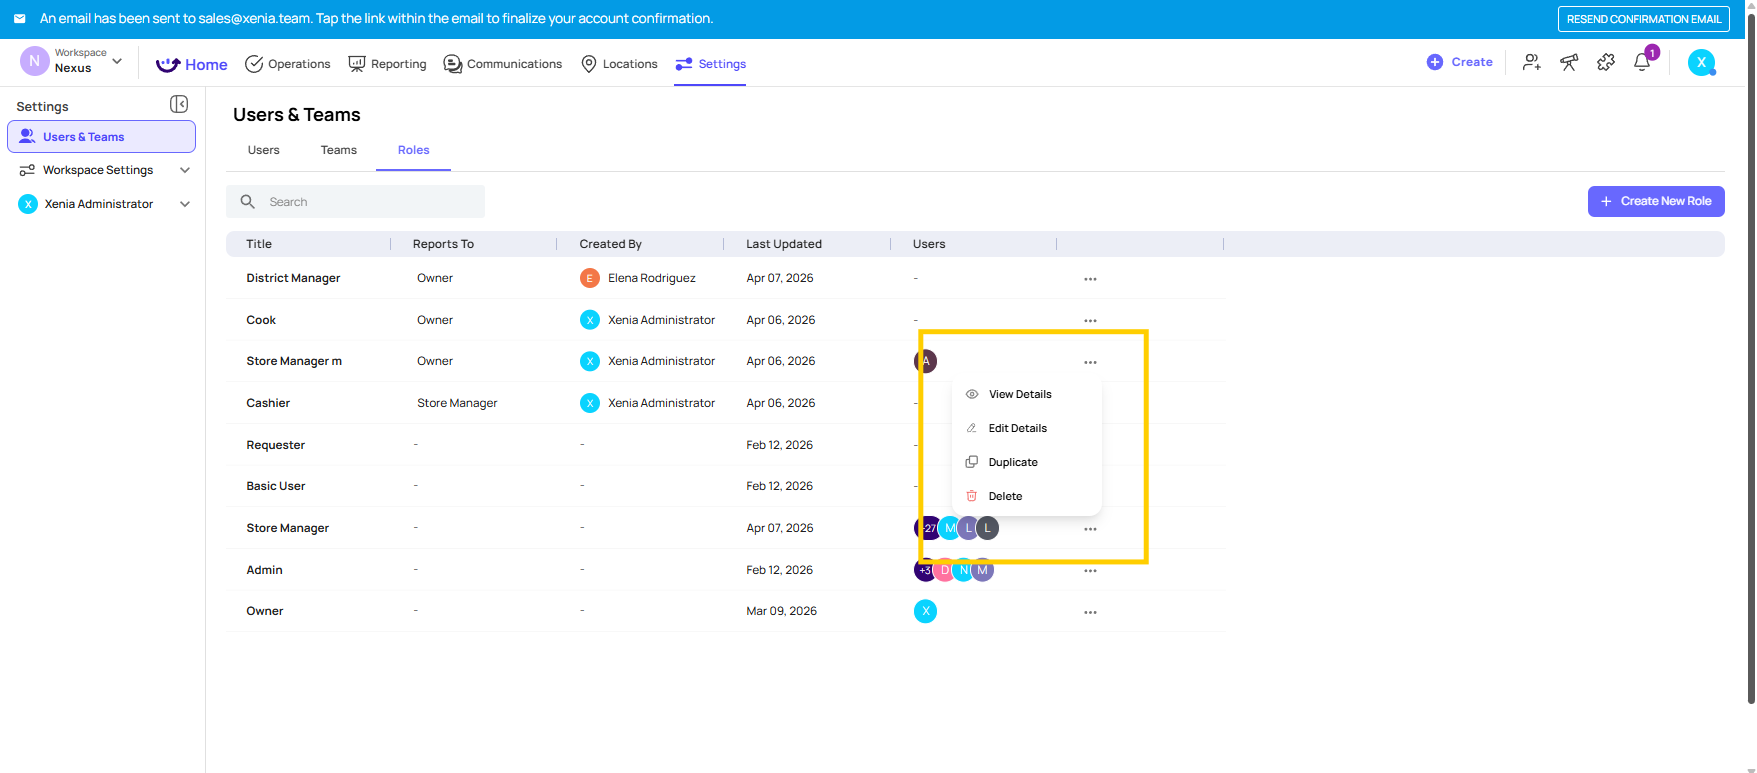Screen dimensions: 1757x773
Task: Open three-dot menu for Admin role
Action: (1090, 571)
